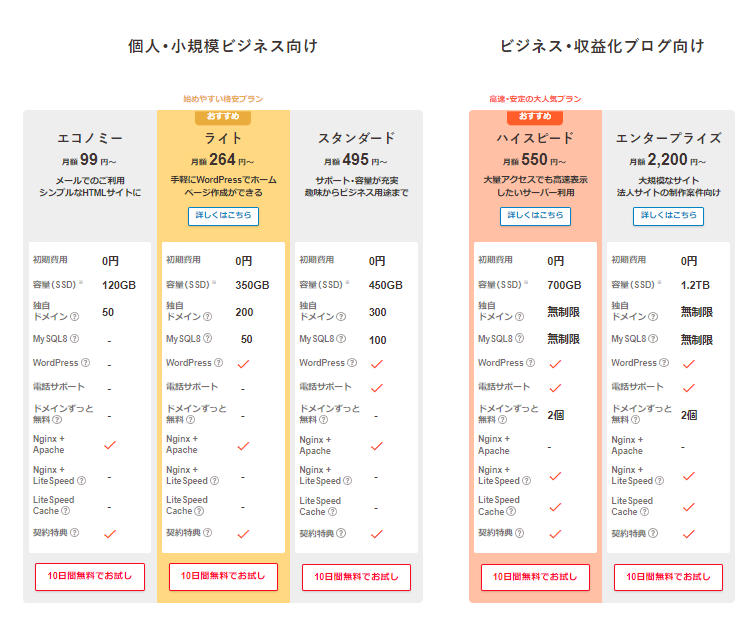The height and width of the screenshot is (625, 756).
Task: Click 独自ドメイン help icon in Economy plan
Action: coord(76,317)
